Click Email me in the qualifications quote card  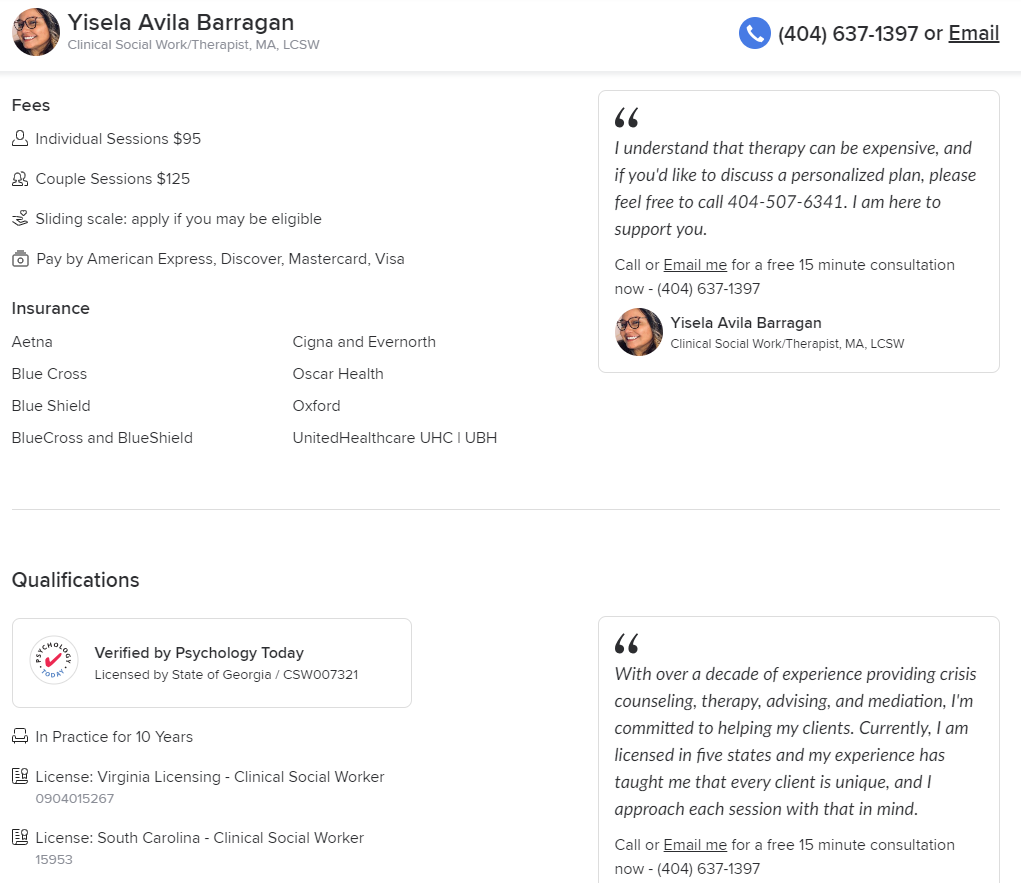[695, 845]
